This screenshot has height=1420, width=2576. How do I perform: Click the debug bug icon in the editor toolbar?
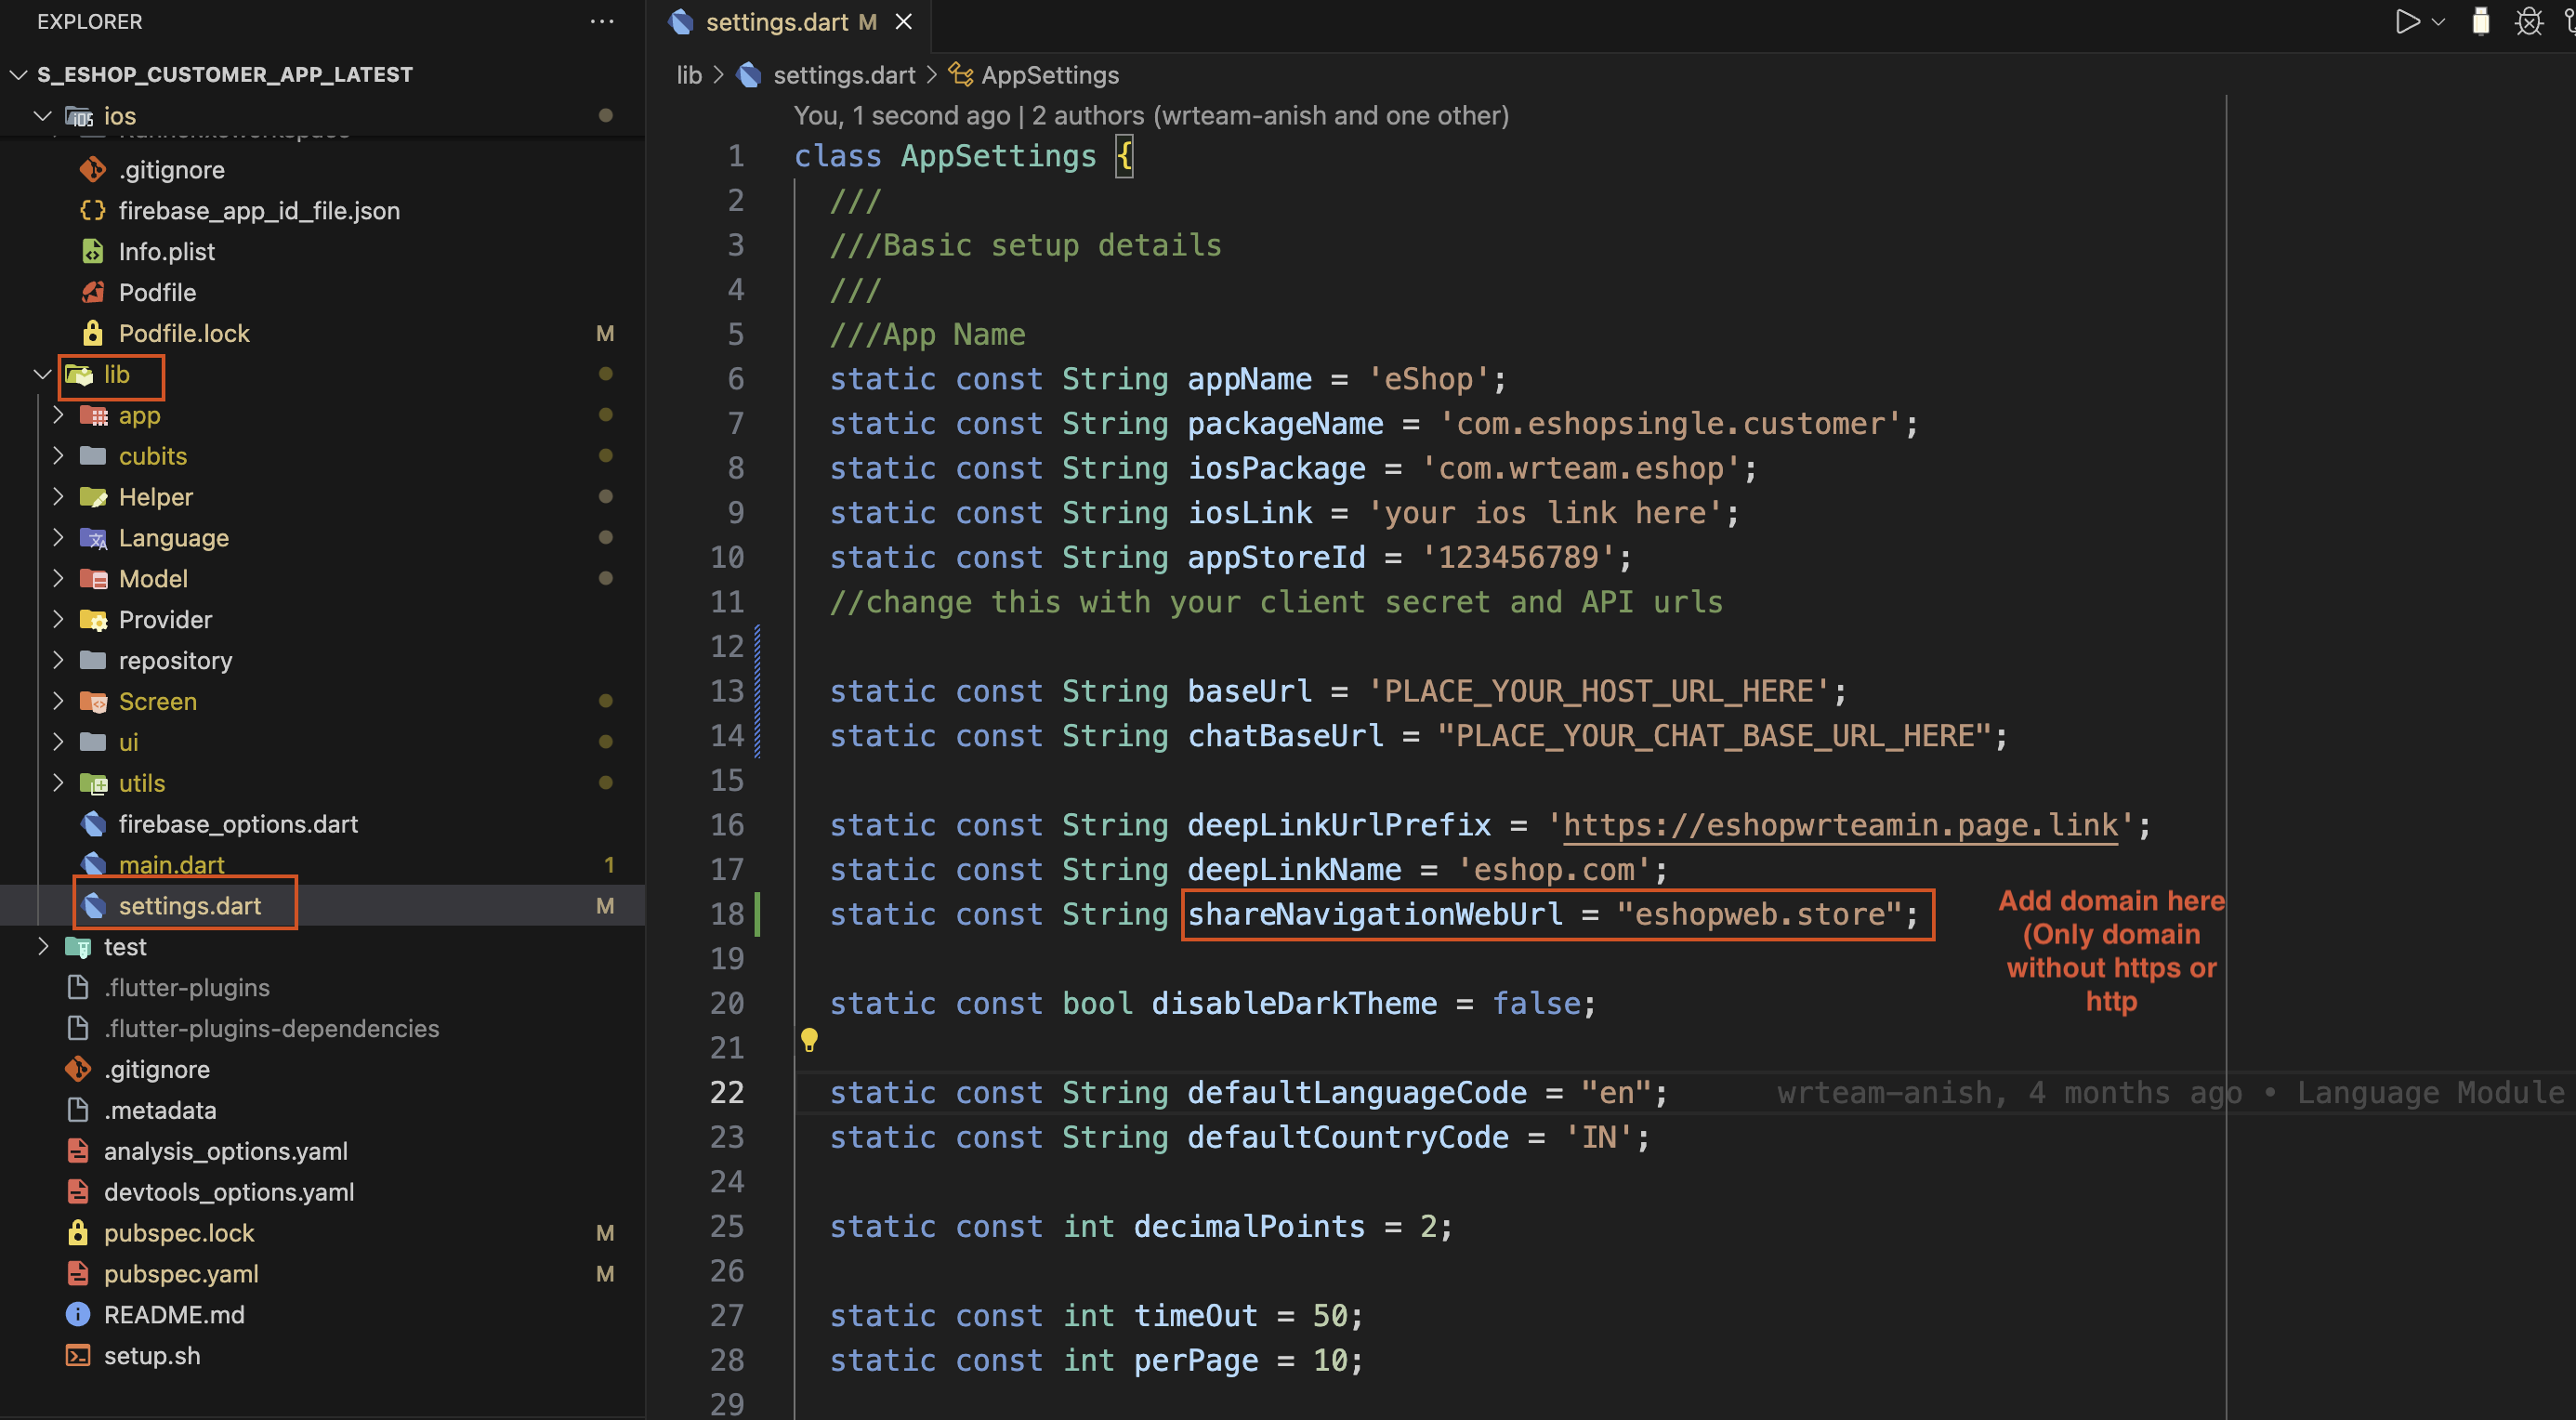pyautogui.click(x=2529, y=21)
